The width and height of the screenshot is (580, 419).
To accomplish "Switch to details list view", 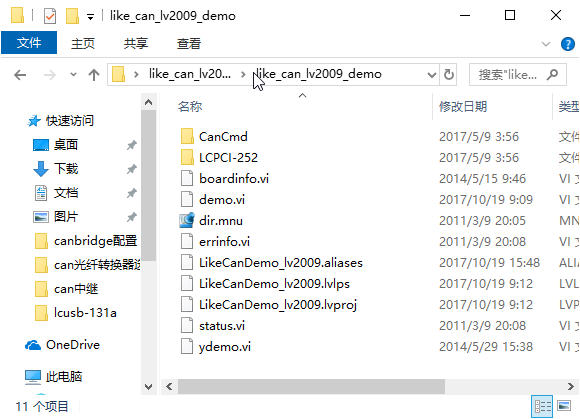I will [x=542, y=406].
